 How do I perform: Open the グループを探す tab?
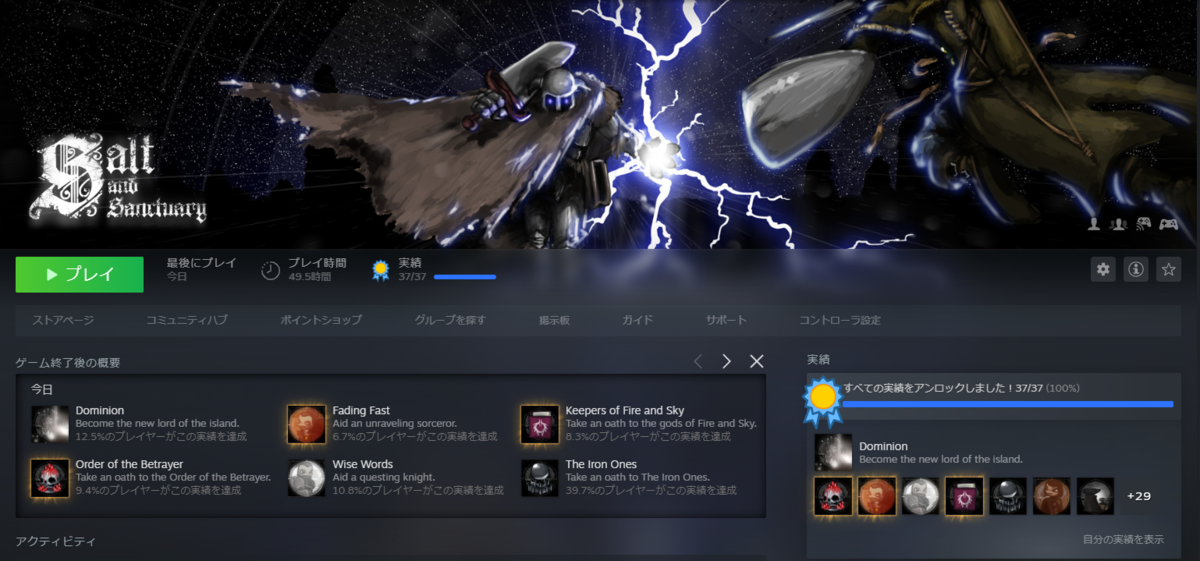tap(450, 320)
